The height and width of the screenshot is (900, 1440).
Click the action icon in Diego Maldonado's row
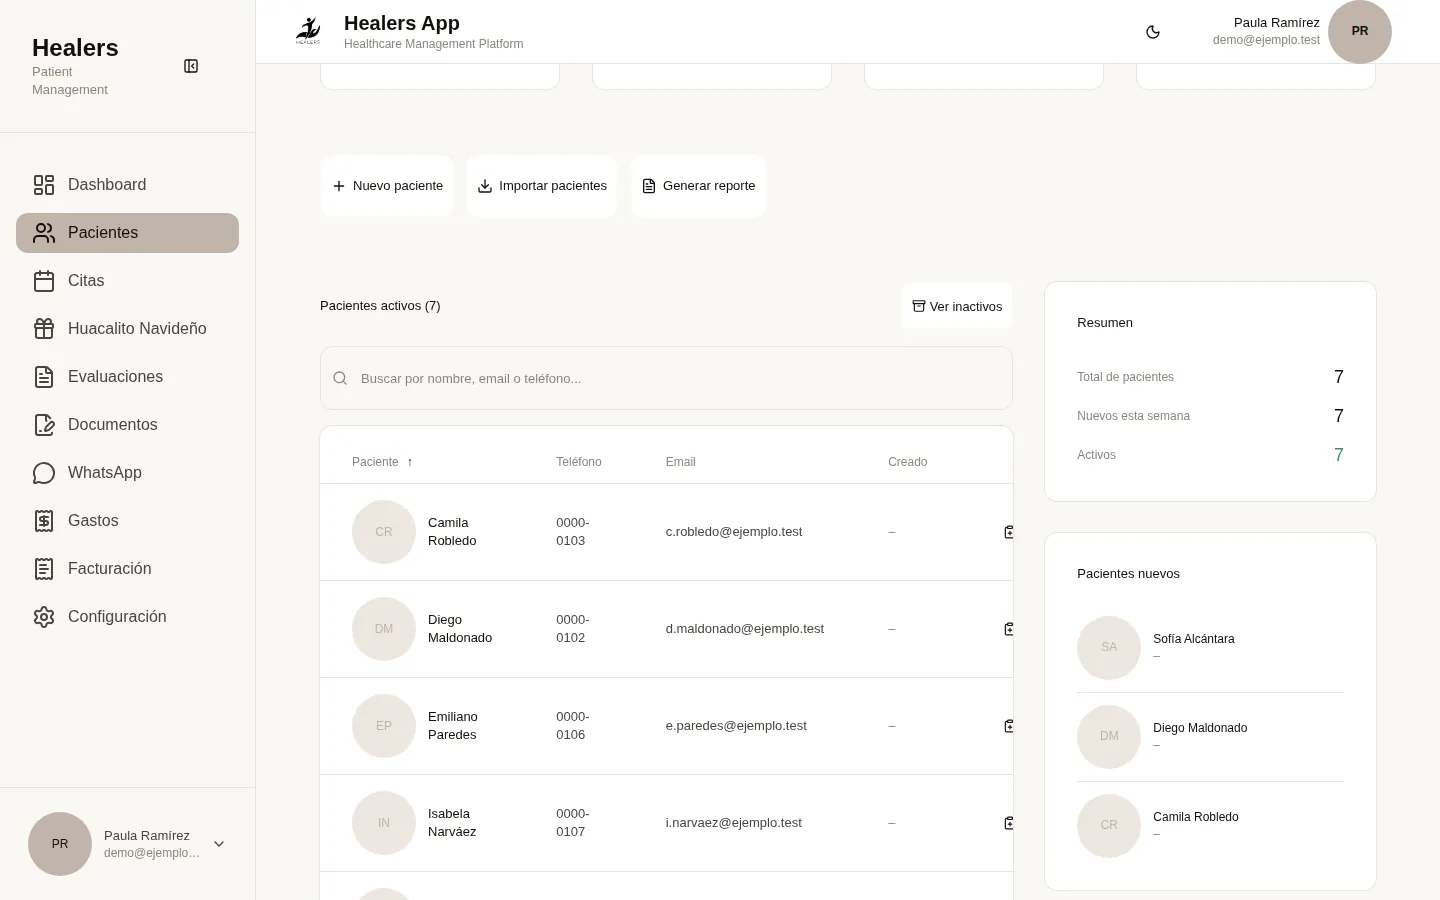(1009, 629)
